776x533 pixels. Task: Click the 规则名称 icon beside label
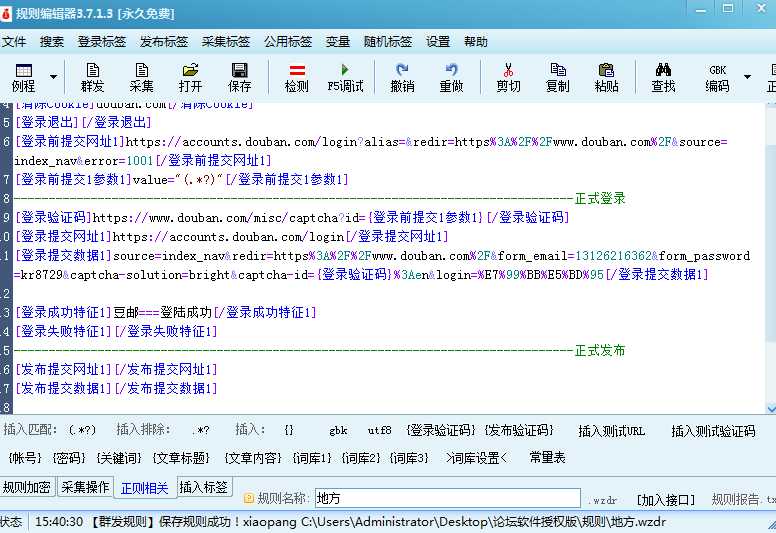[249, 498]
